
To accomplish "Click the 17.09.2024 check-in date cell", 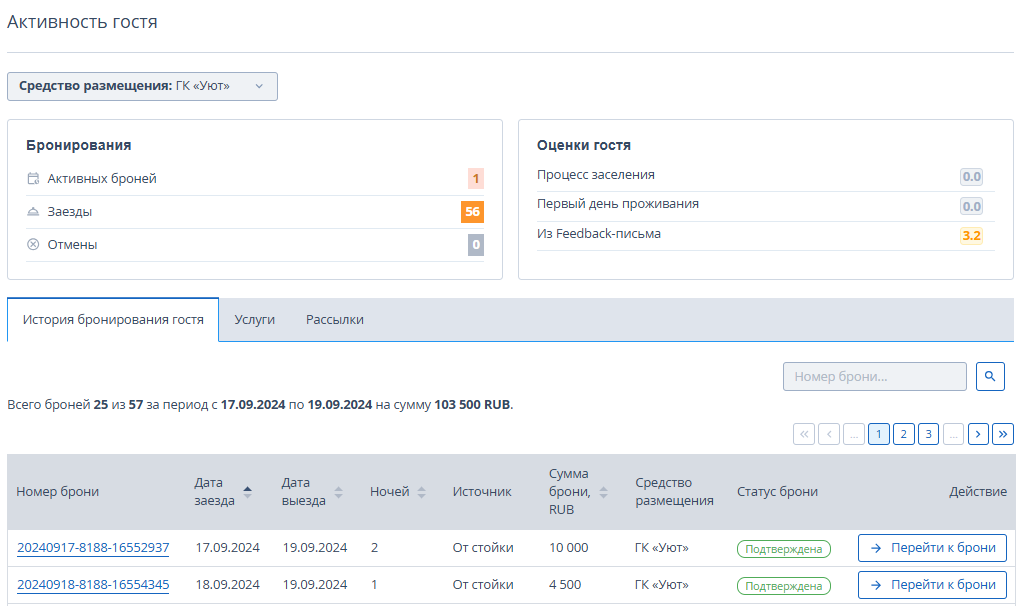I will (228, 548).
